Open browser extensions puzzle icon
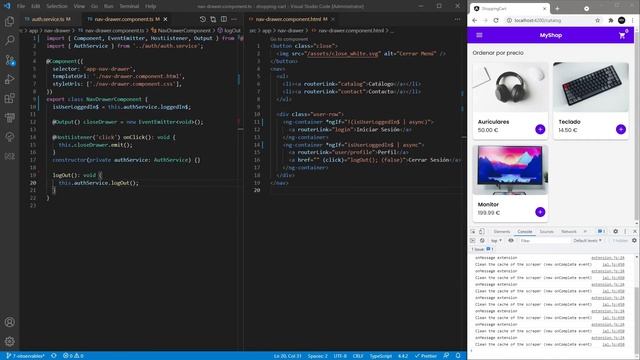 [x=611, y=20]
